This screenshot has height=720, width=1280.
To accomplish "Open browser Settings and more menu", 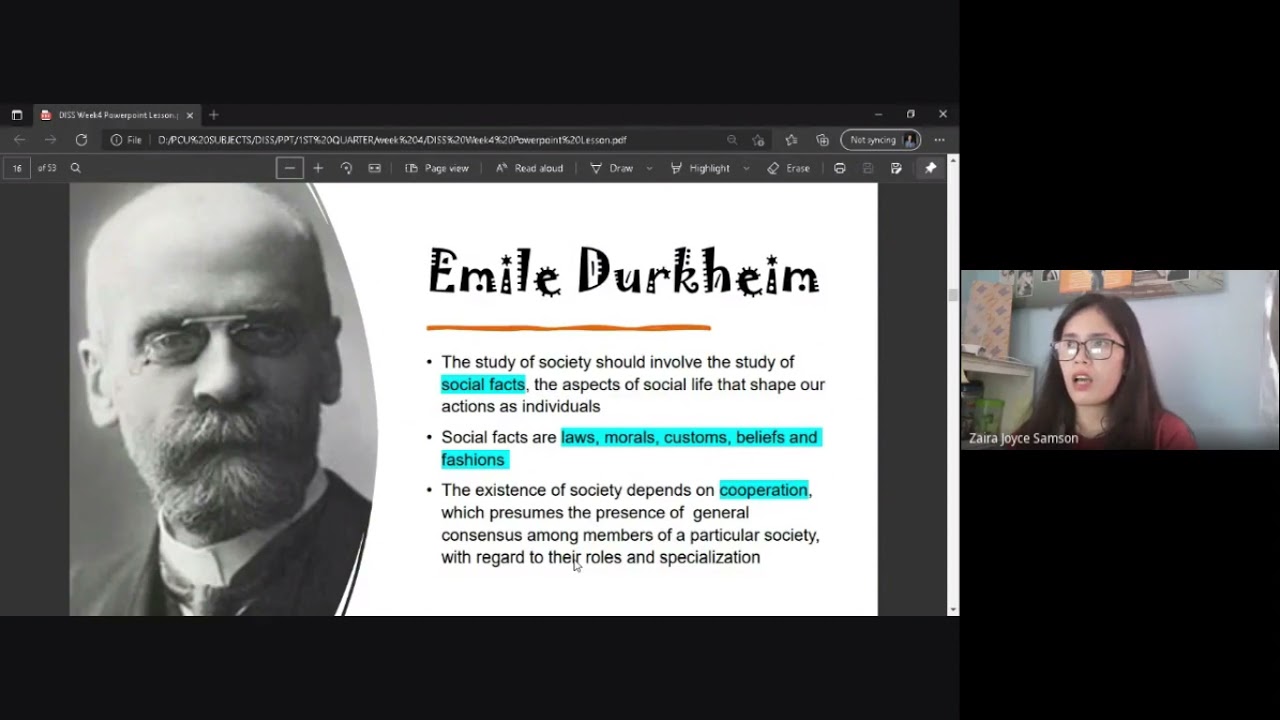I will 939,140.
